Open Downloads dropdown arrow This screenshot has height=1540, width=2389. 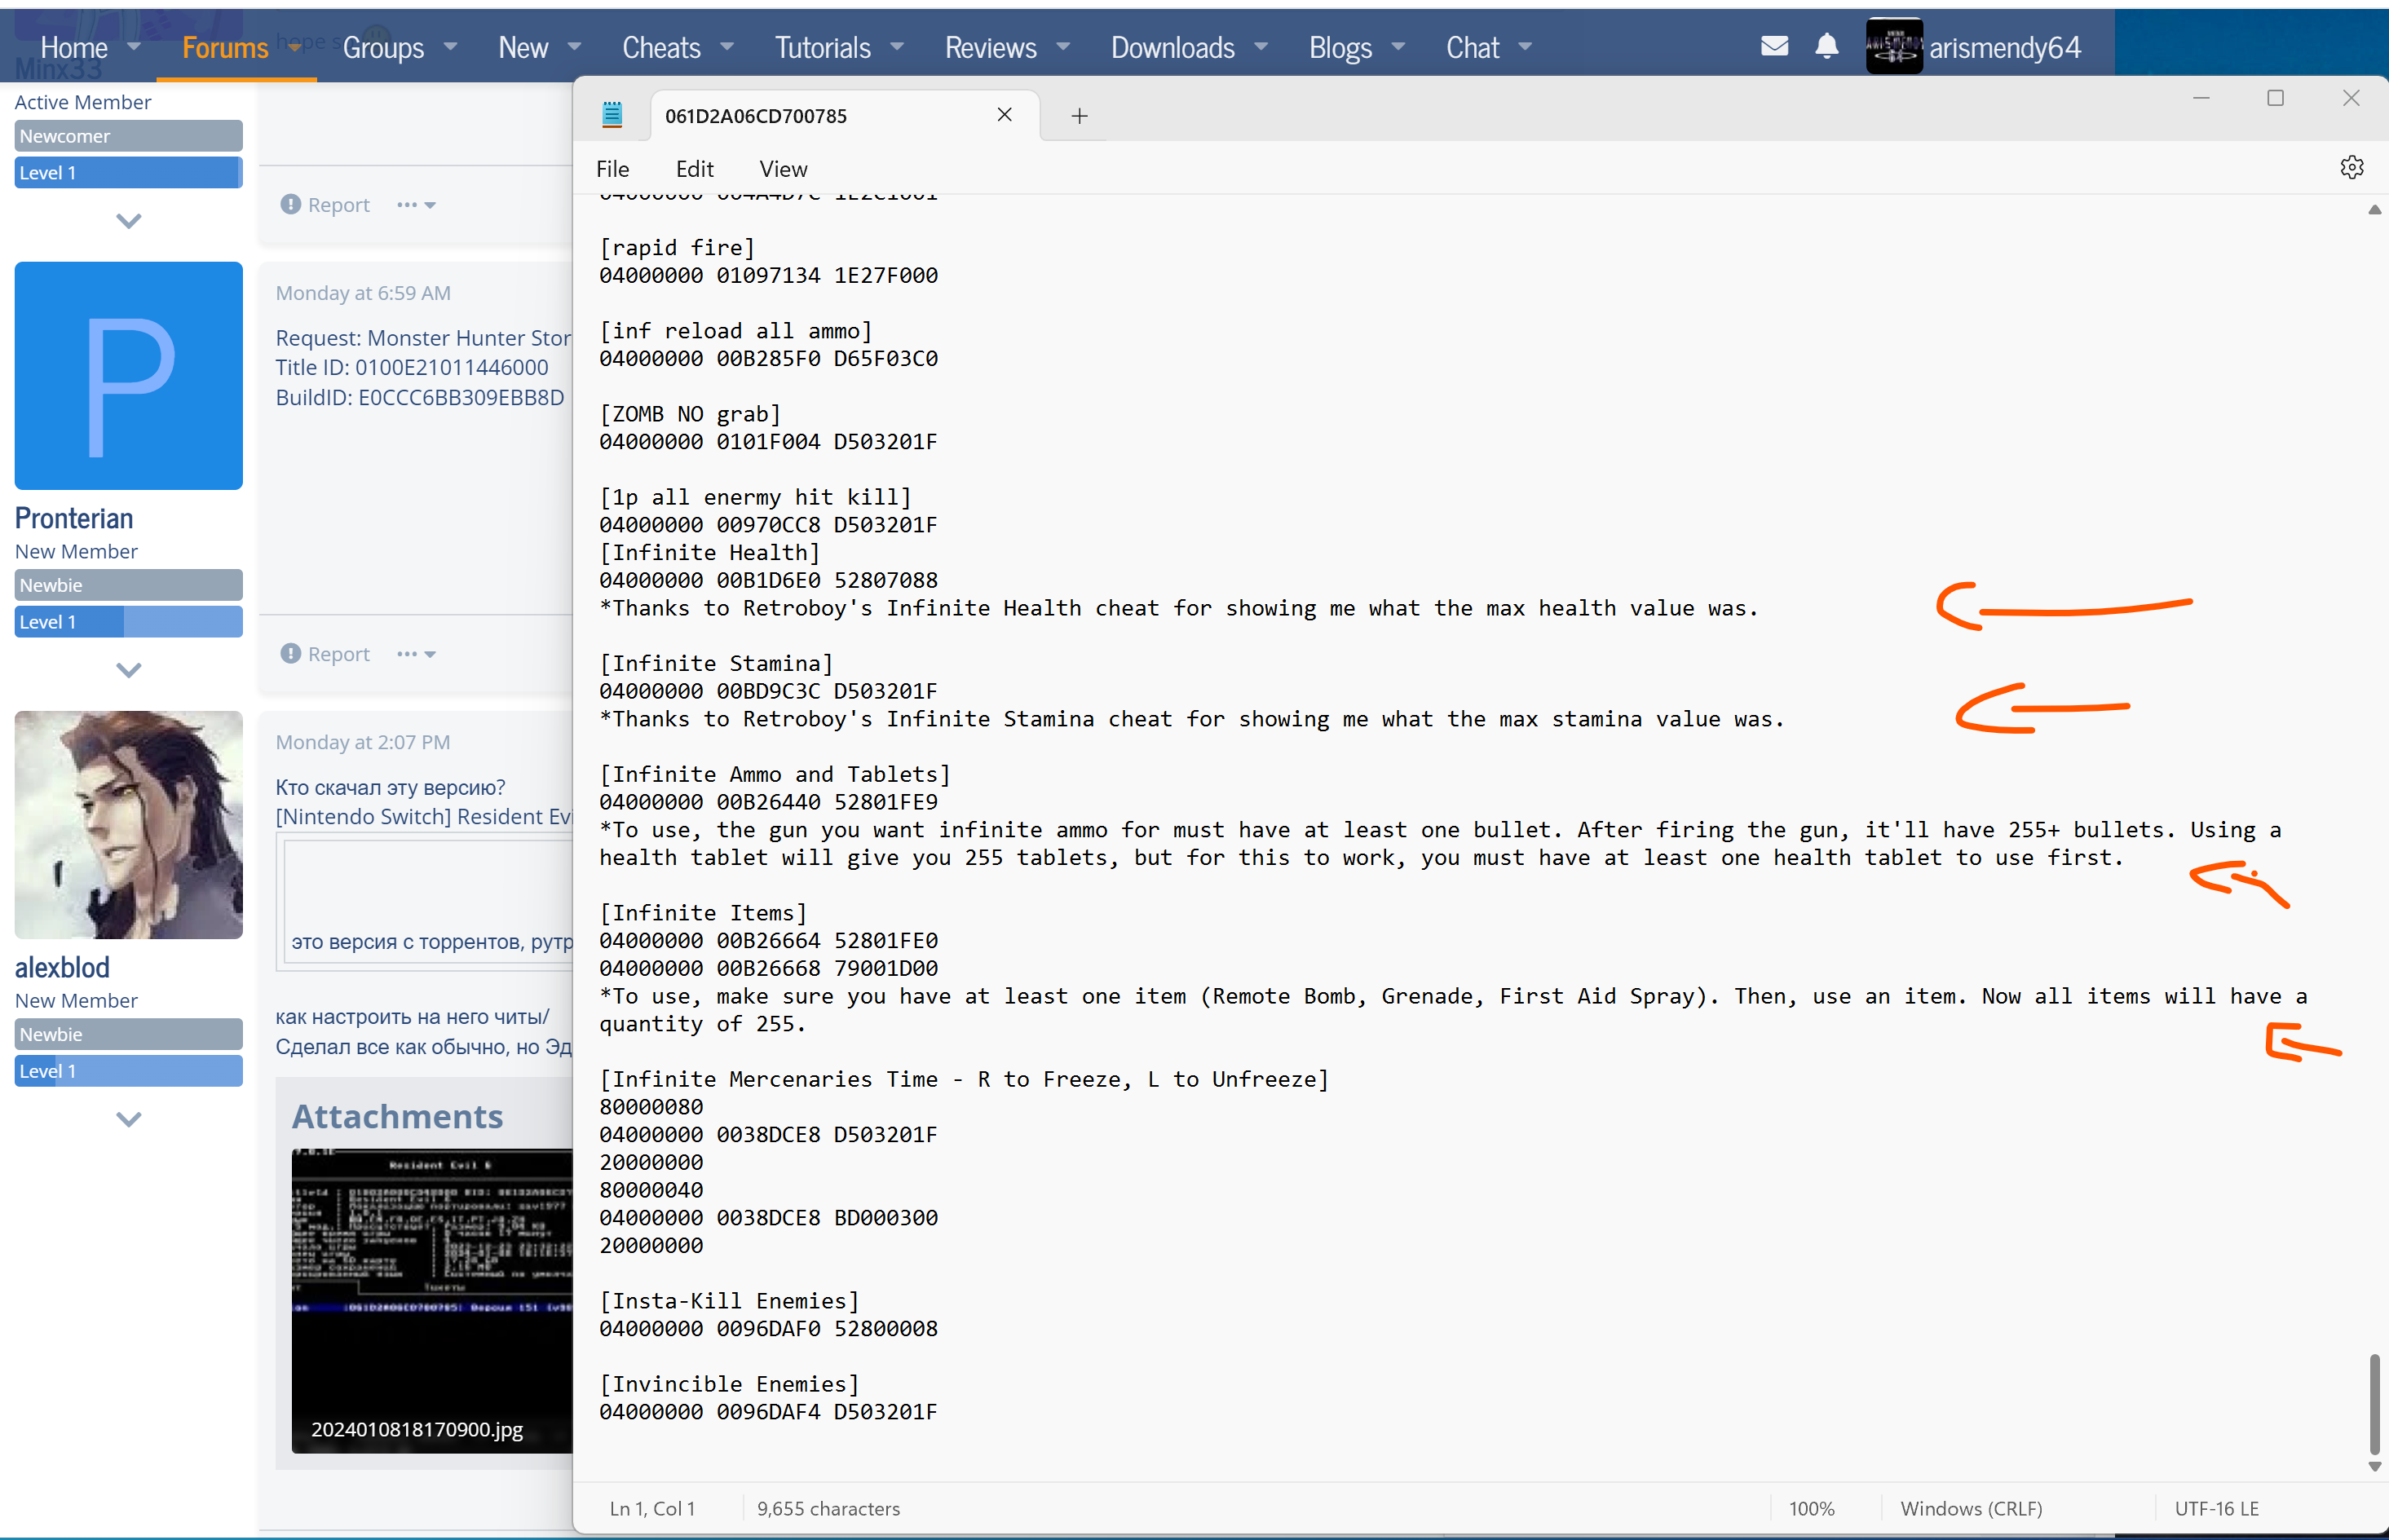(x=1261, y=46)
